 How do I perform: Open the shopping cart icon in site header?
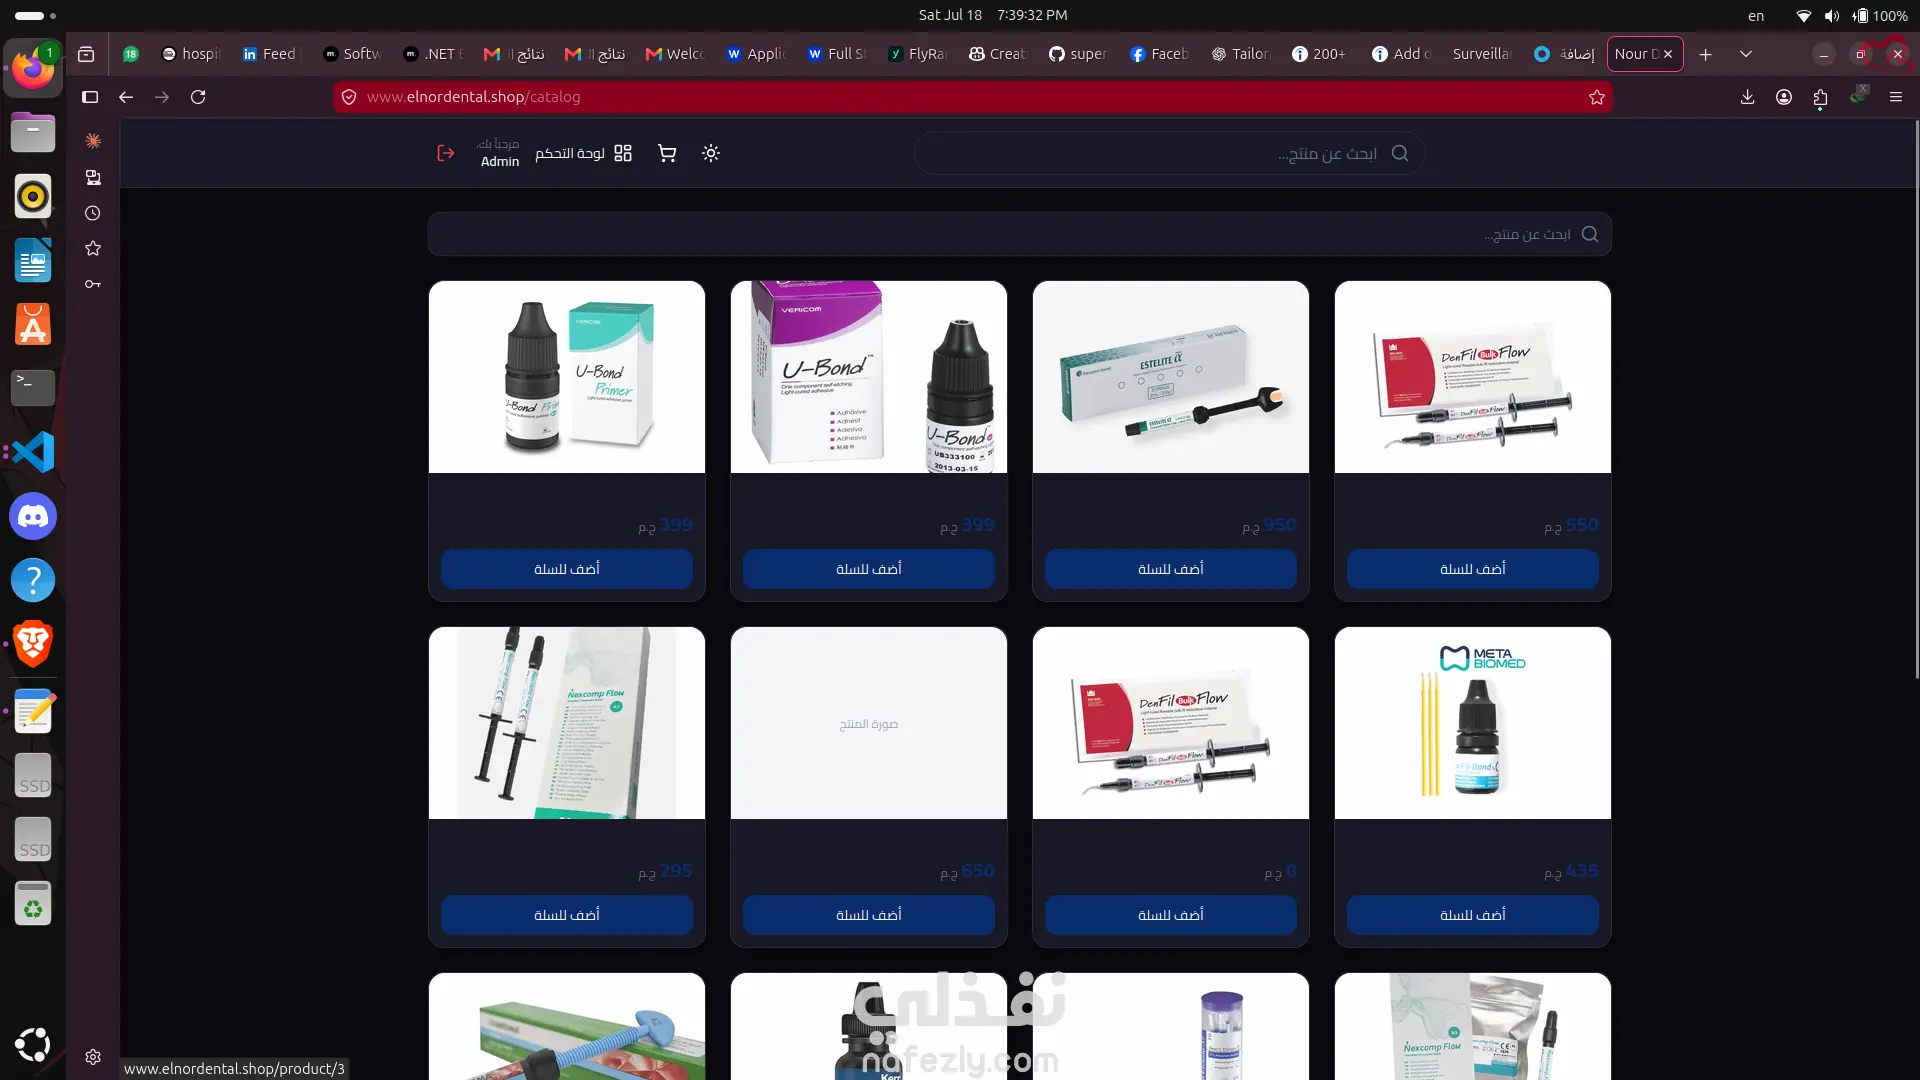667,153
